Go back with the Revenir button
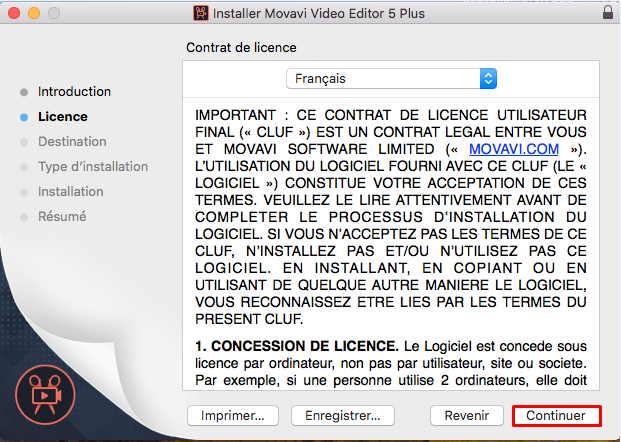 coord(467,415)
